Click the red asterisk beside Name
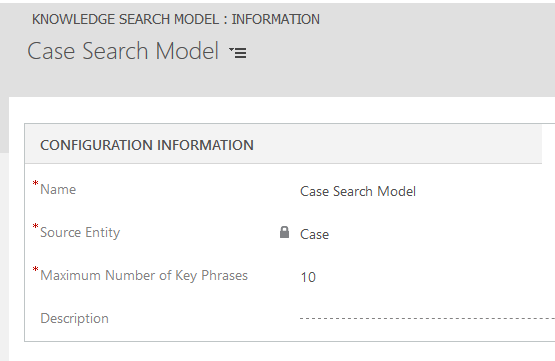 35,184
